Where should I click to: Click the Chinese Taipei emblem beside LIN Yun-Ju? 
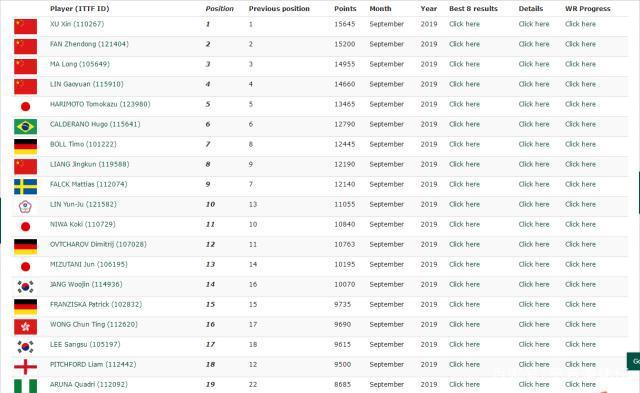pos(25,207)
